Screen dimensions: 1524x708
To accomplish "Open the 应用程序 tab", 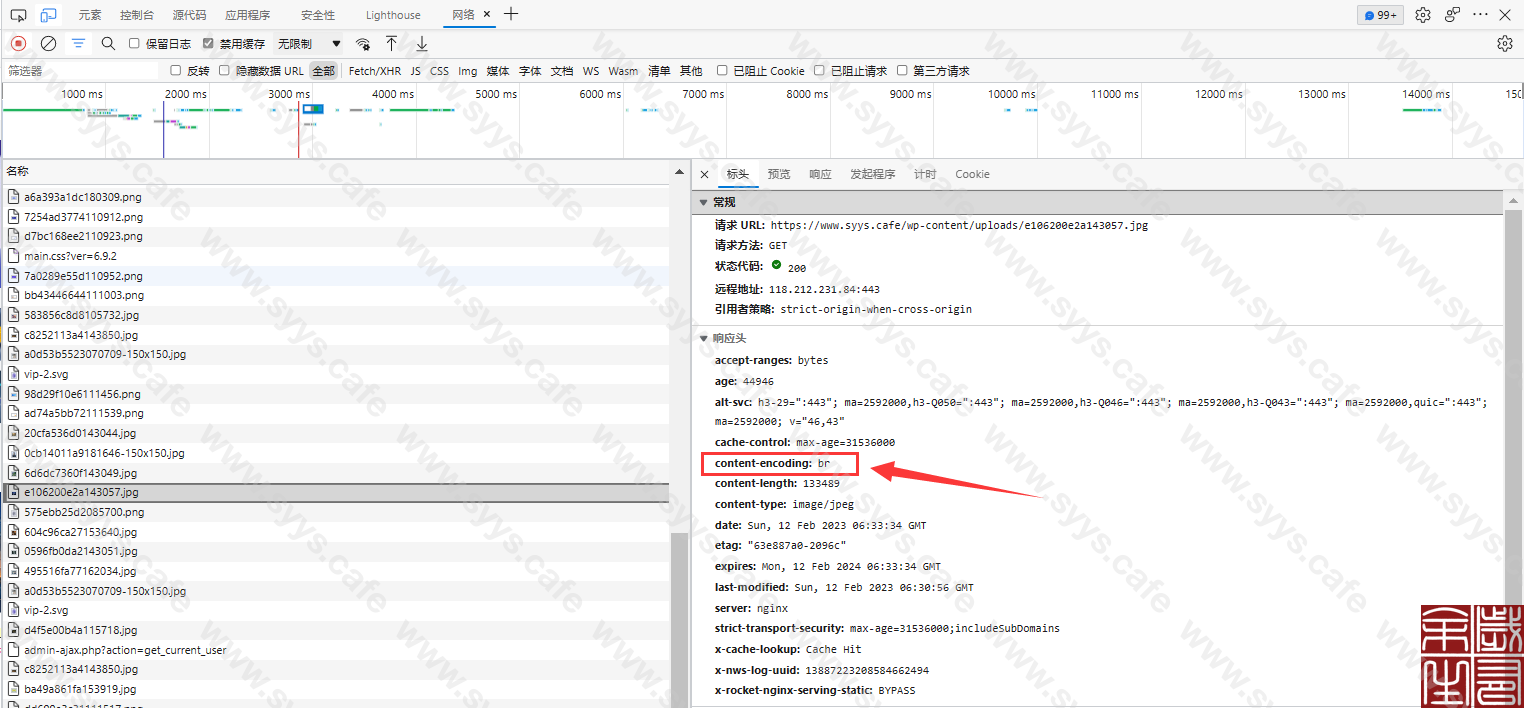I will click(x=248, y=15).
